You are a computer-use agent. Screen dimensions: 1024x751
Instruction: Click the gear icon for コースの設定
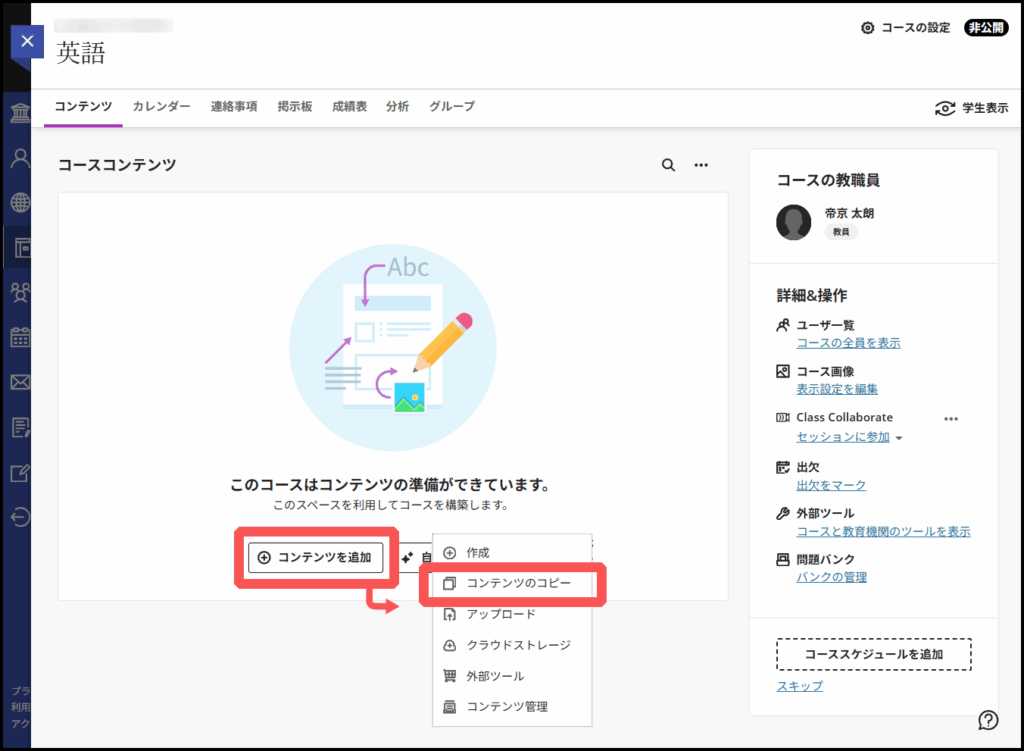click(867, 28)
